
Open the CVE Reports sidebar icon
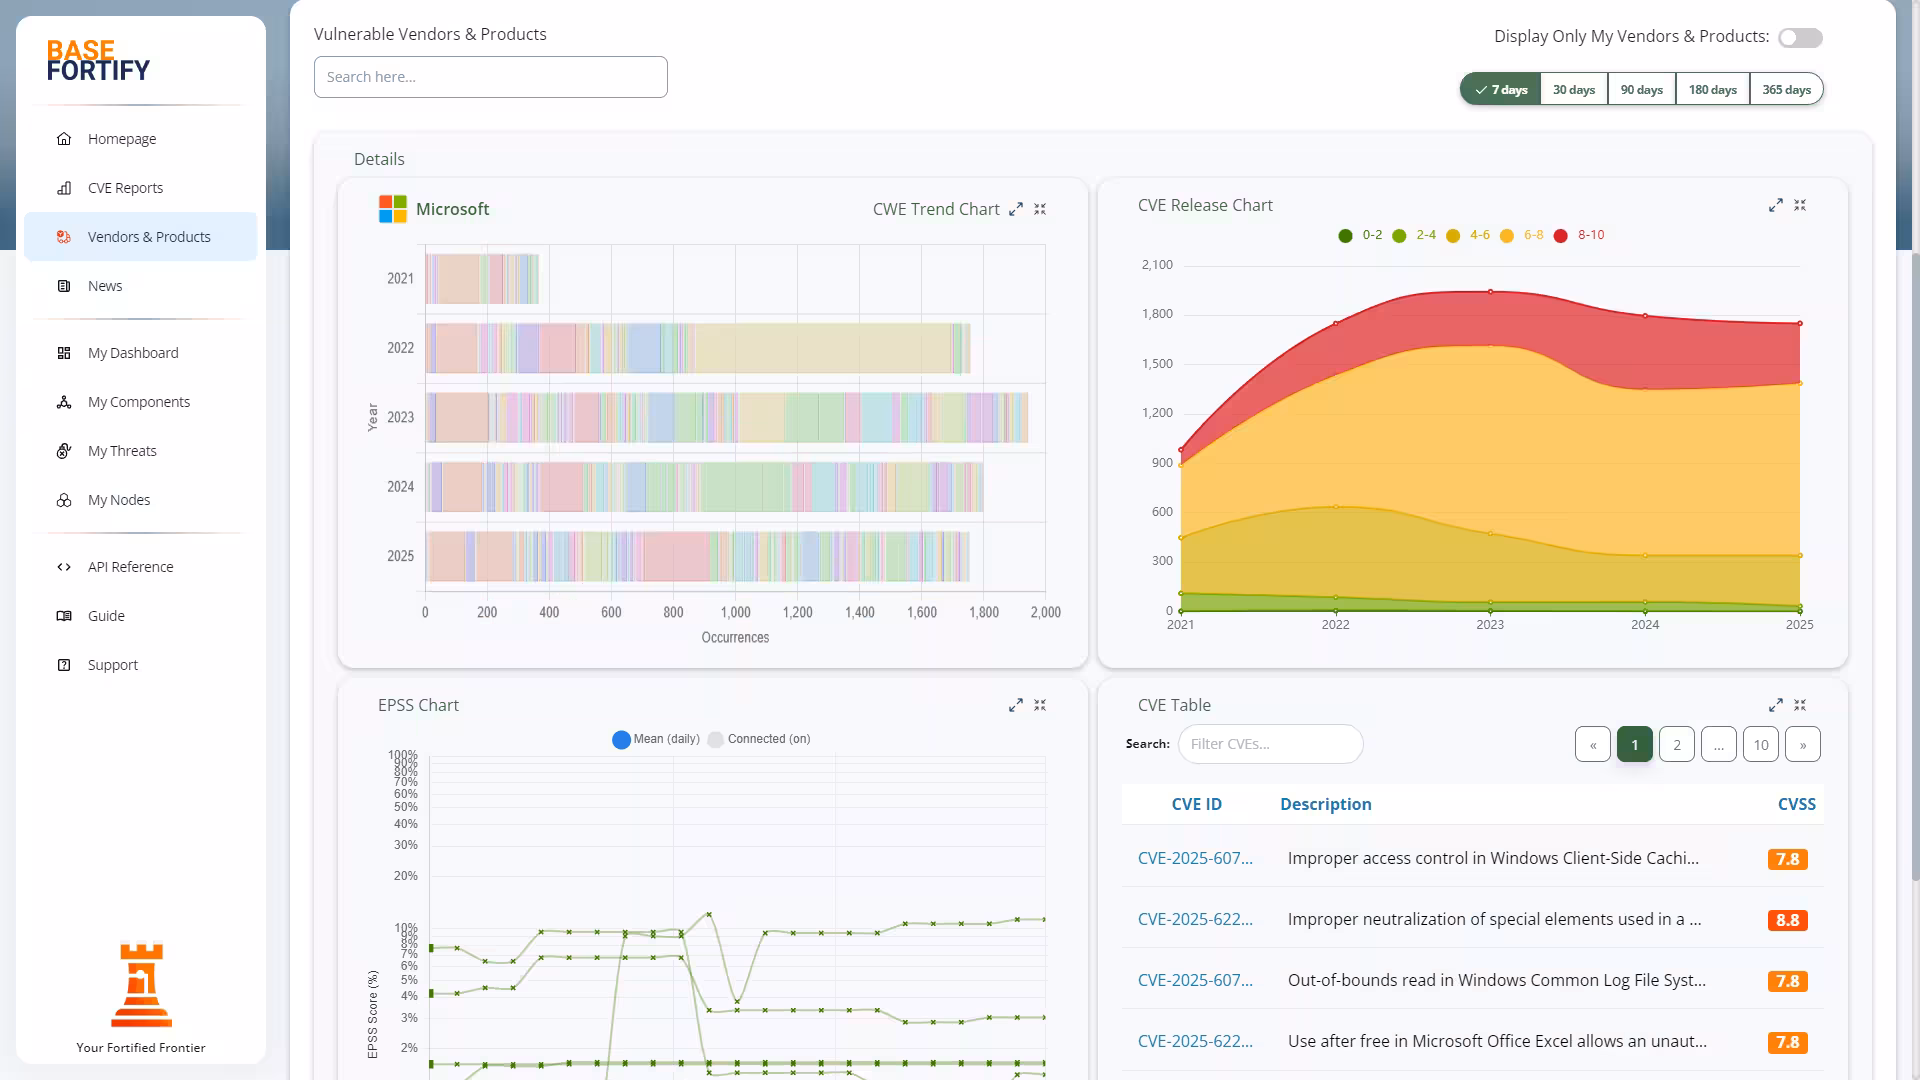[x=64, y=187]
